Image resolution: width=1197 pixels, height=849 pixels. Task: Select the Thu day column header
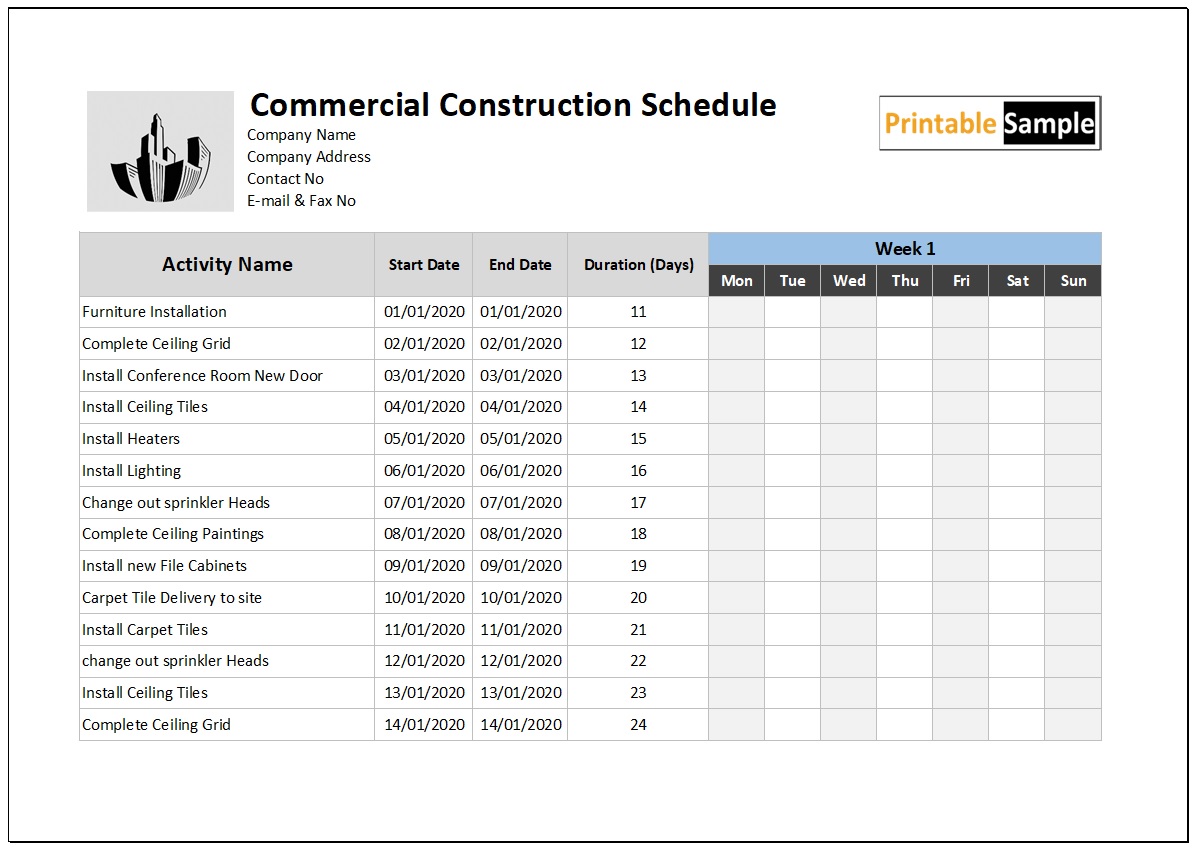coord(905,281)
